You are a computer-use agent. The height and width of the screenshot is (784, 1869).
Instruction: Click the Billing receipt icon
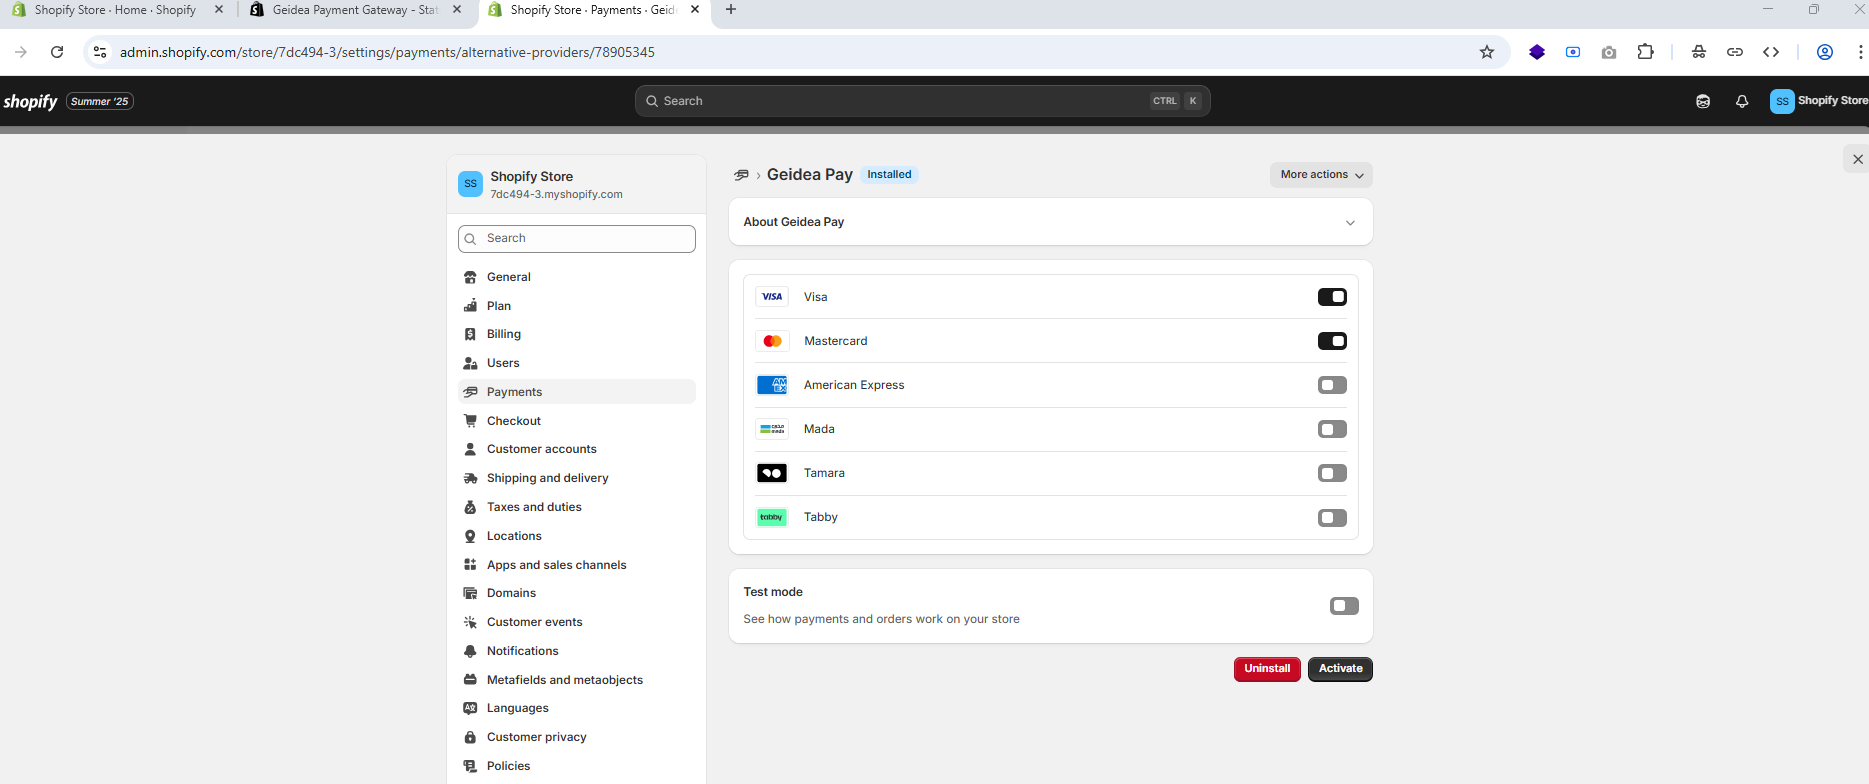(470, 334)
